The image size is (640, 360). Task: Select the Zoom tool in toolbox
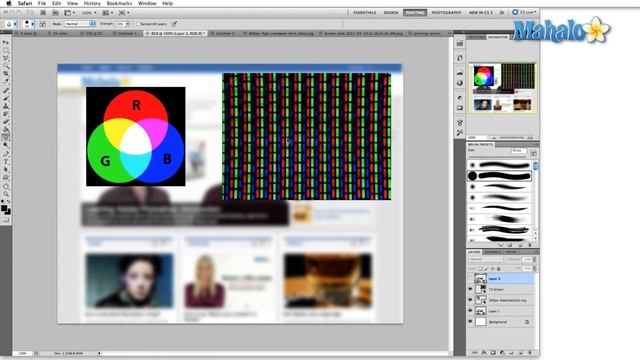(6, 194)
